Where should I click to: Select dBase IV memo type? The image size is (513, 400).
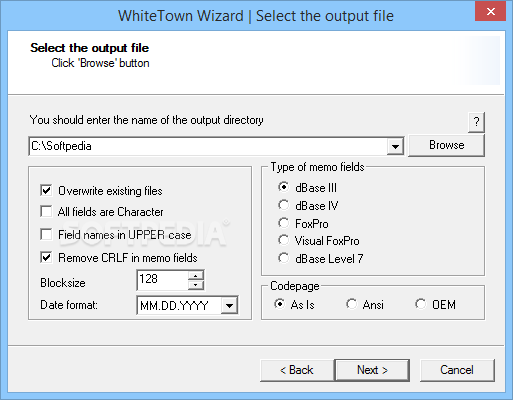[x=283, y=205]
